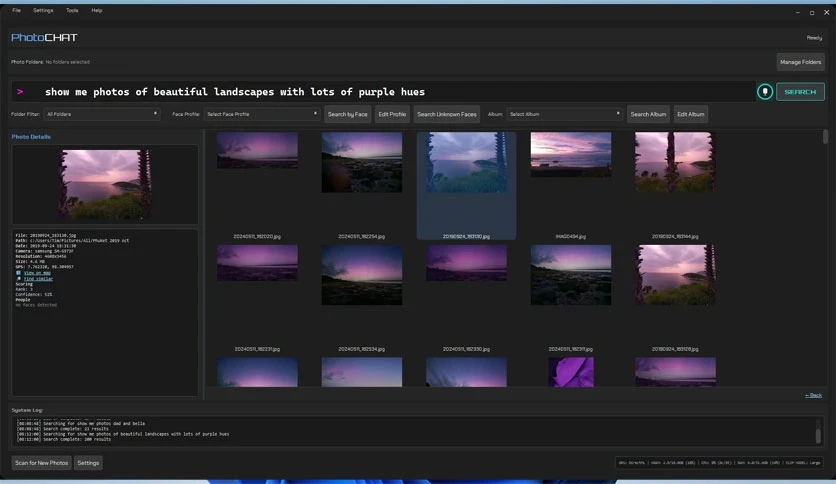Click the 'No folders selected' text
Image resolution: width=836 pixels, height=484 pixels.
[68, 62]
